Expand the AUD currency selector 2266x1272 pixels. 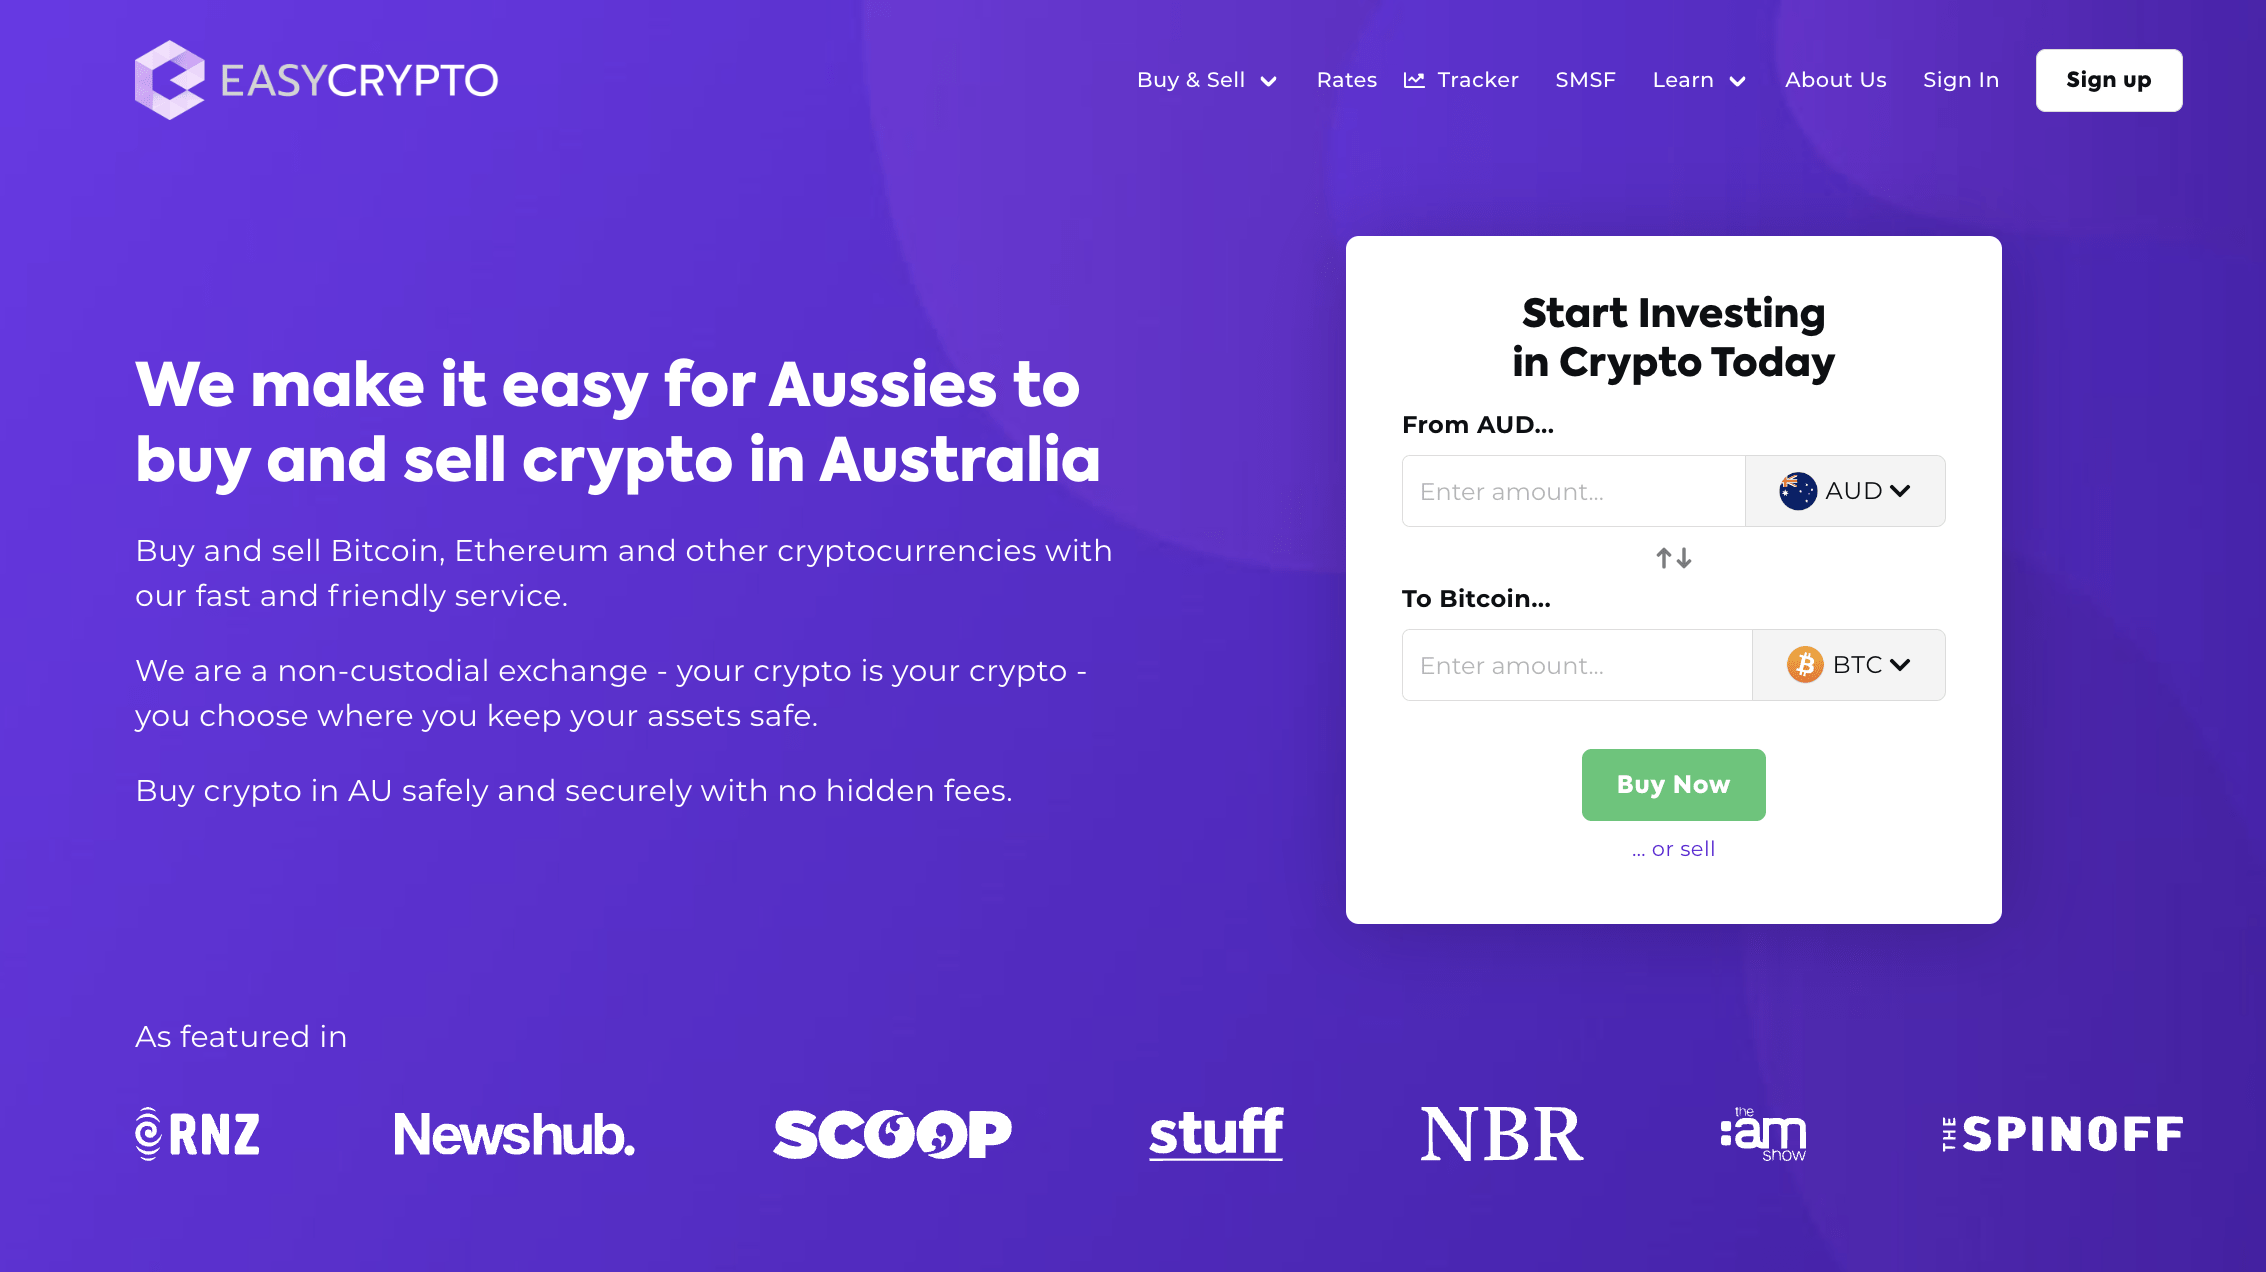[x=1844, y=490]
